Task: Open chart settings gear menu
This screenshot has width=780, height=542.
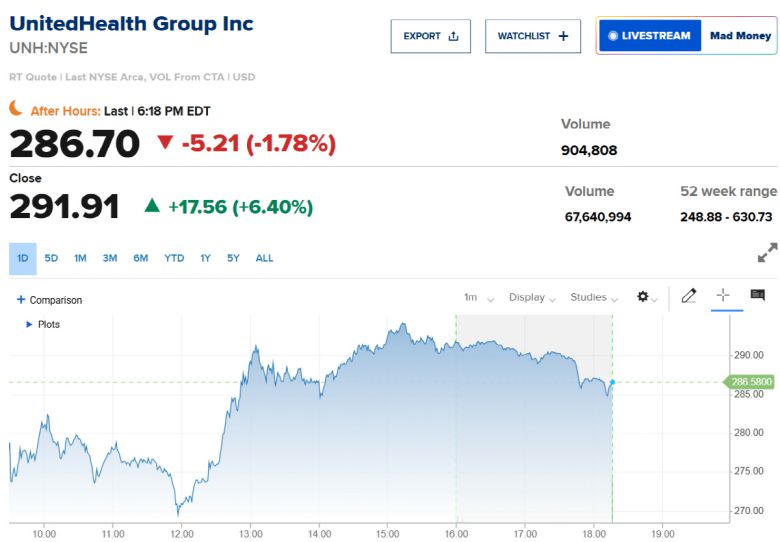Action: click(x=643, y=297)
